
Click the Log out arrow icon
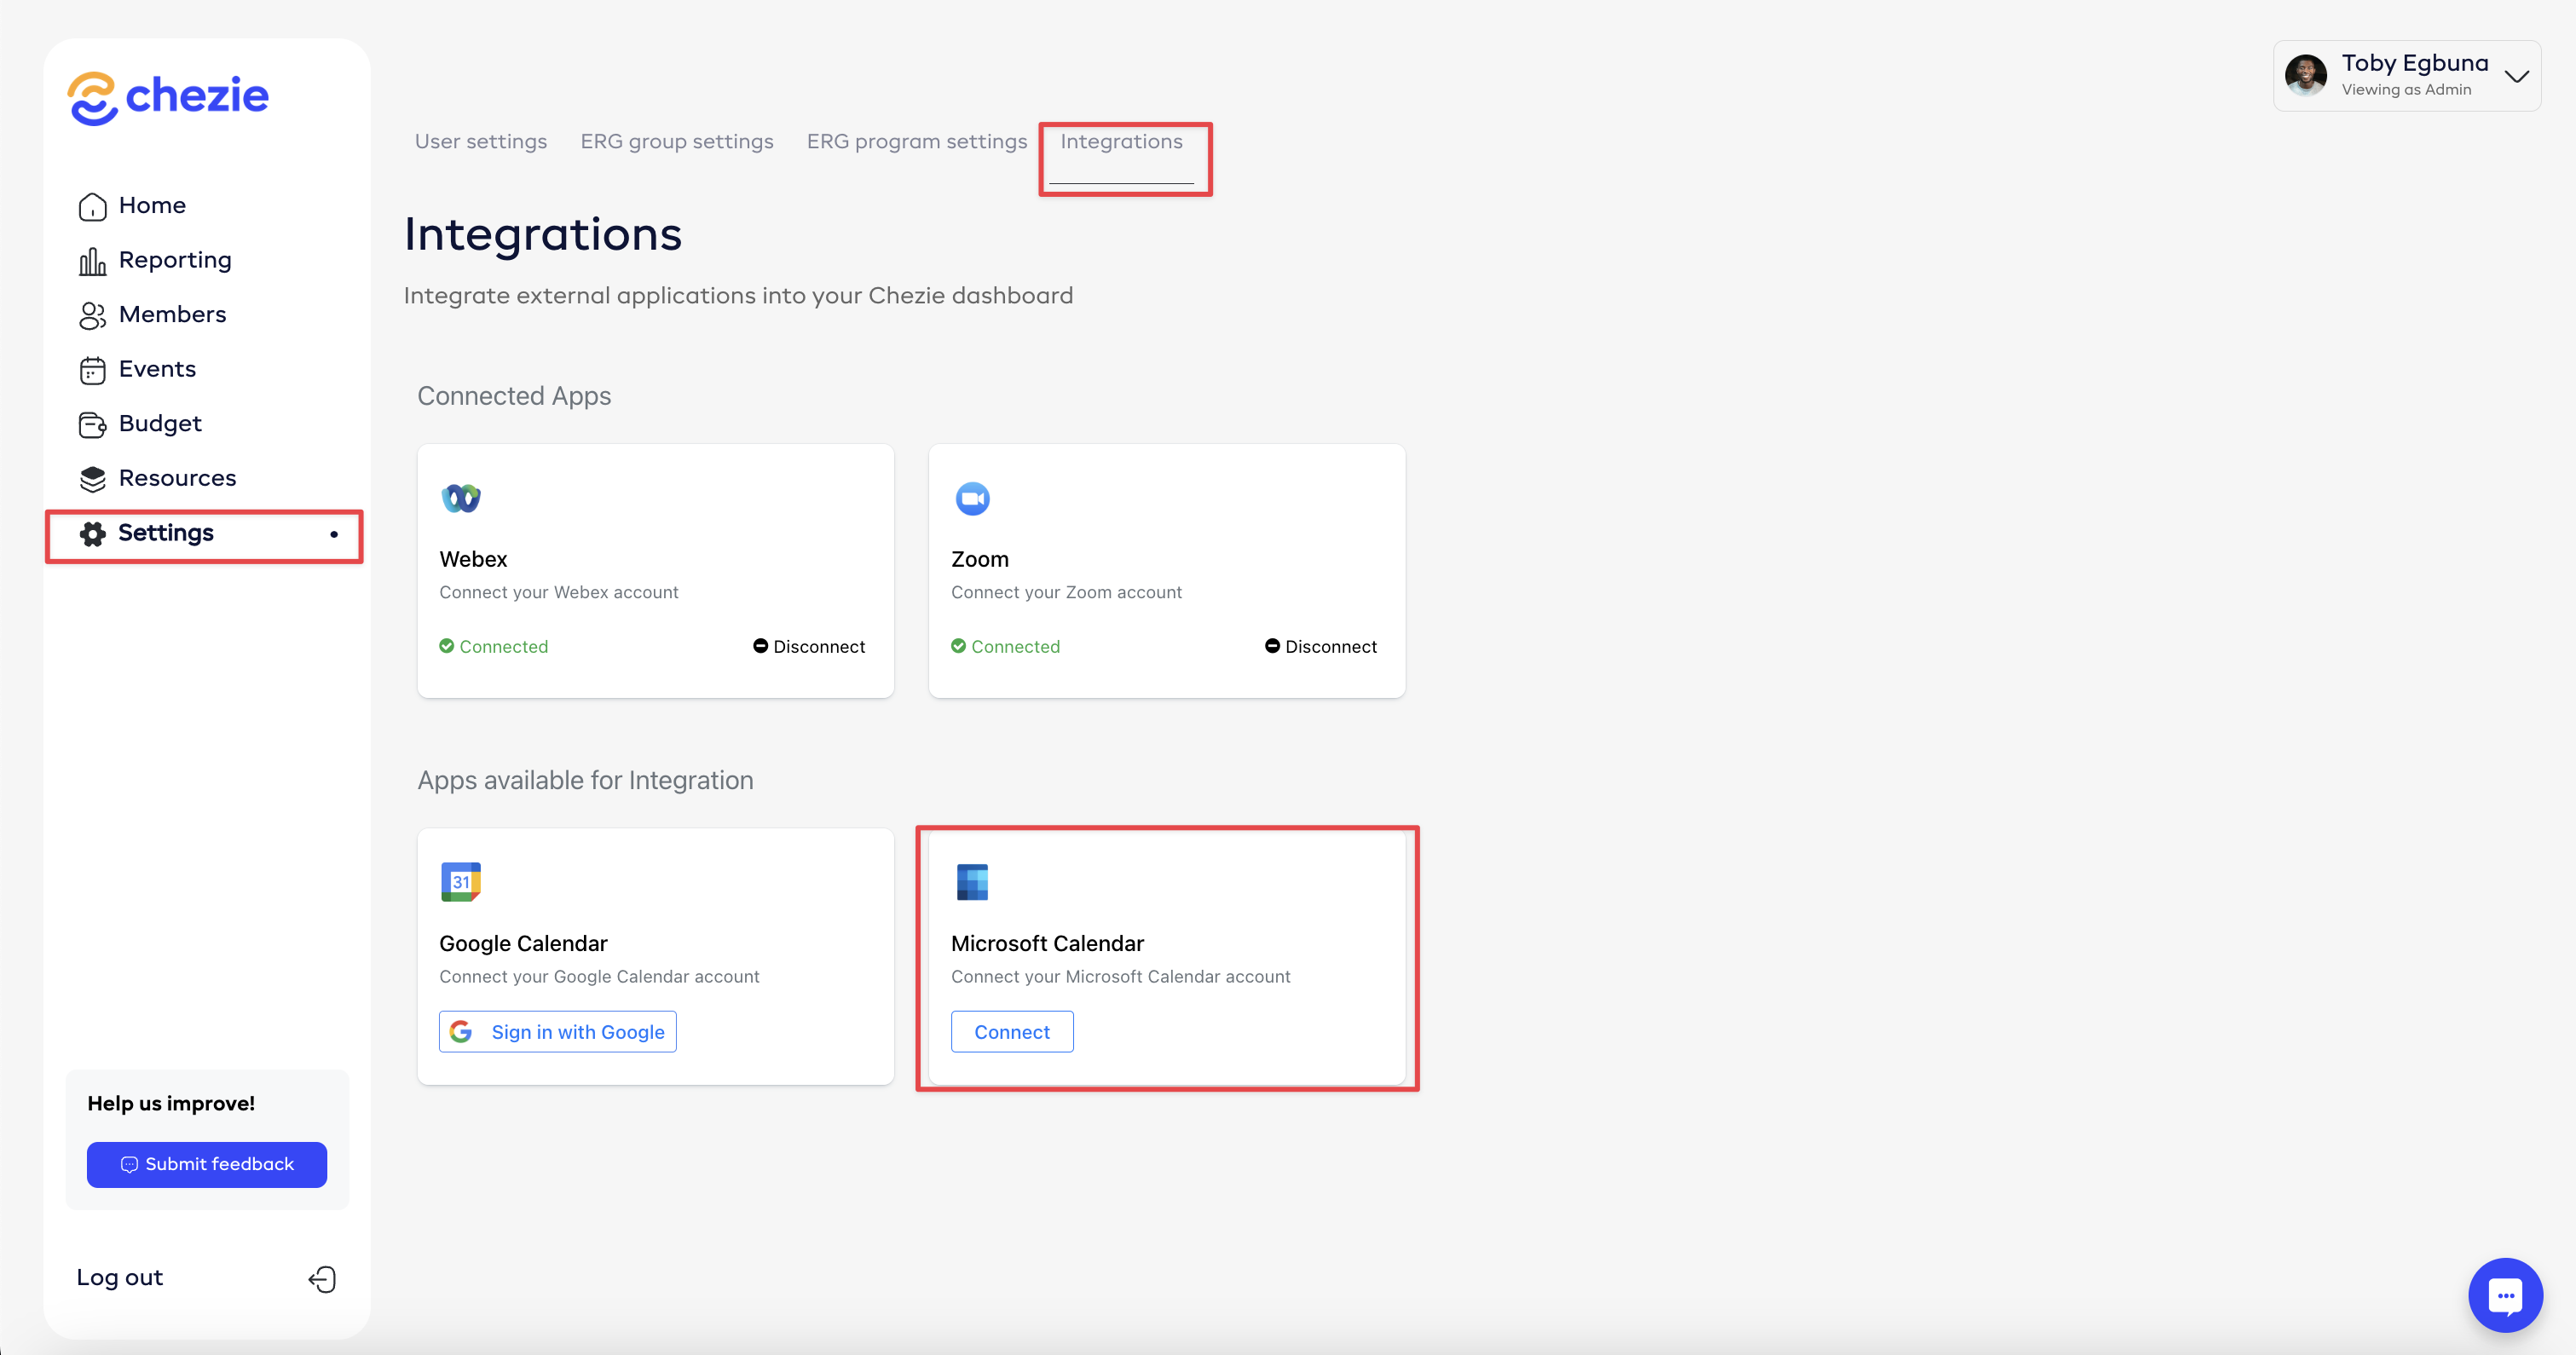click(322, 1279)
